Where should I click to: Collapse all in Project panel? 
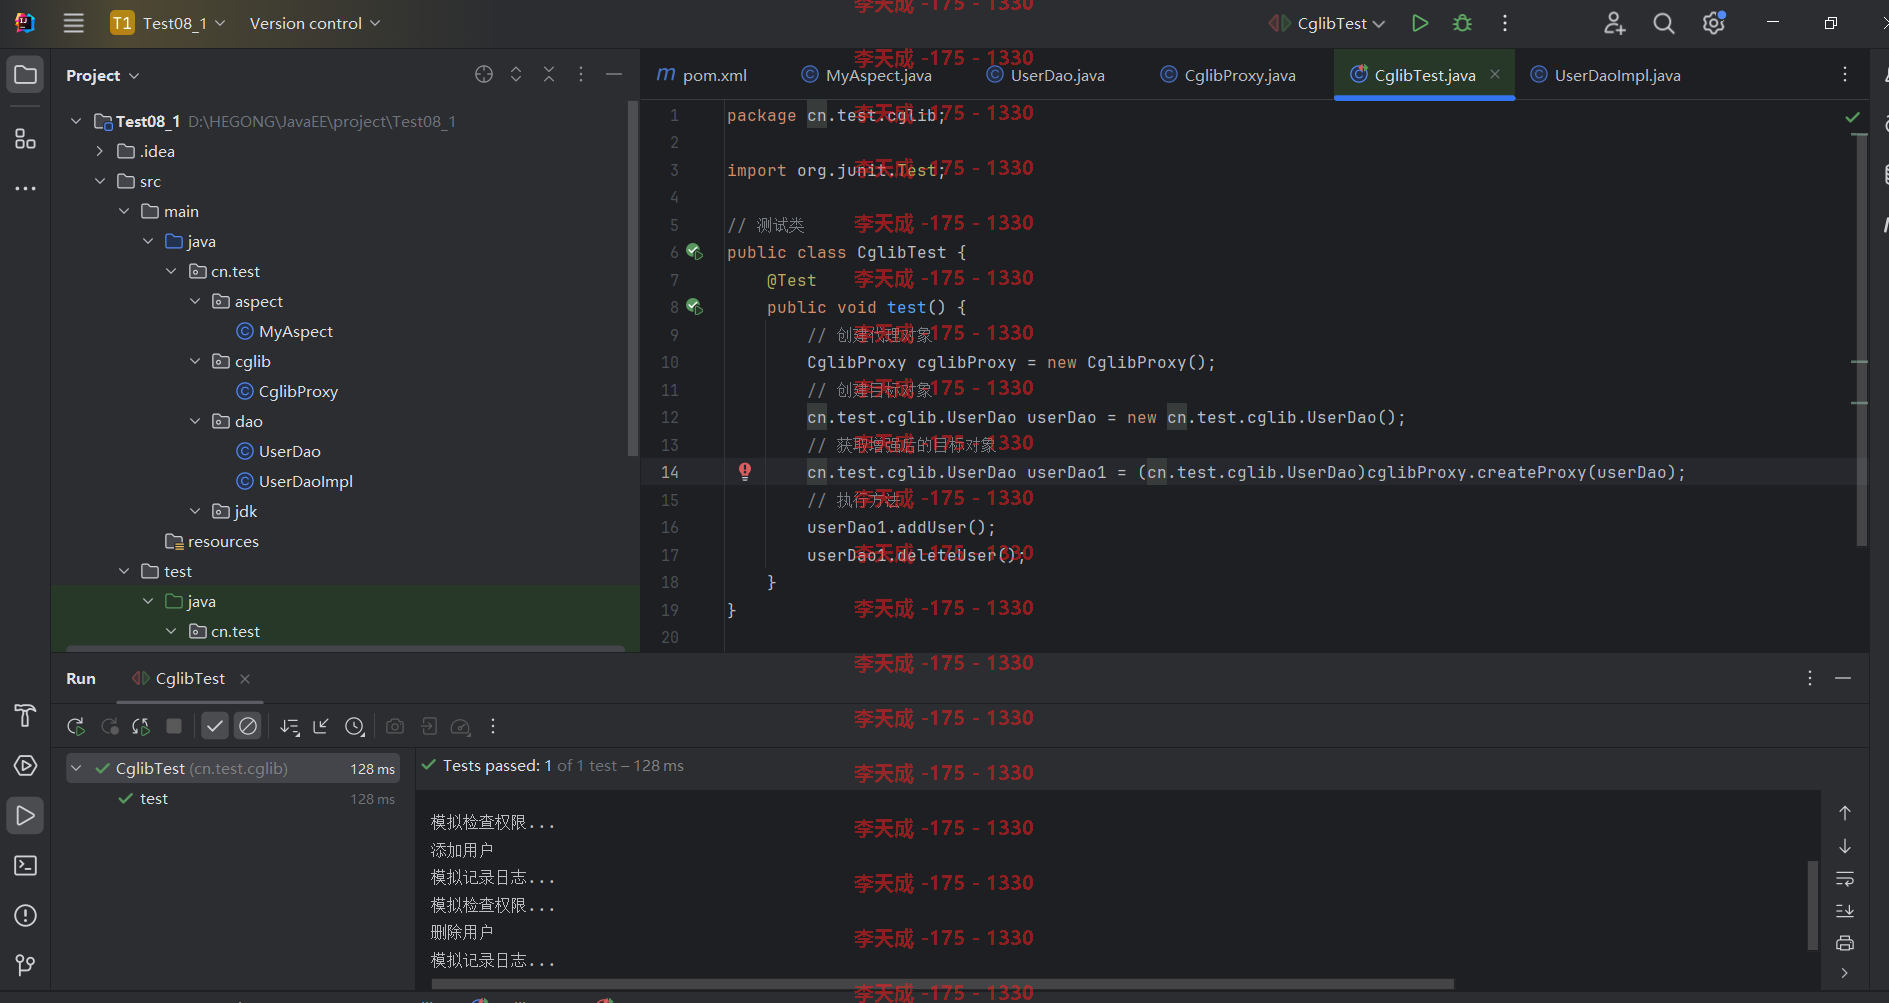549,75
